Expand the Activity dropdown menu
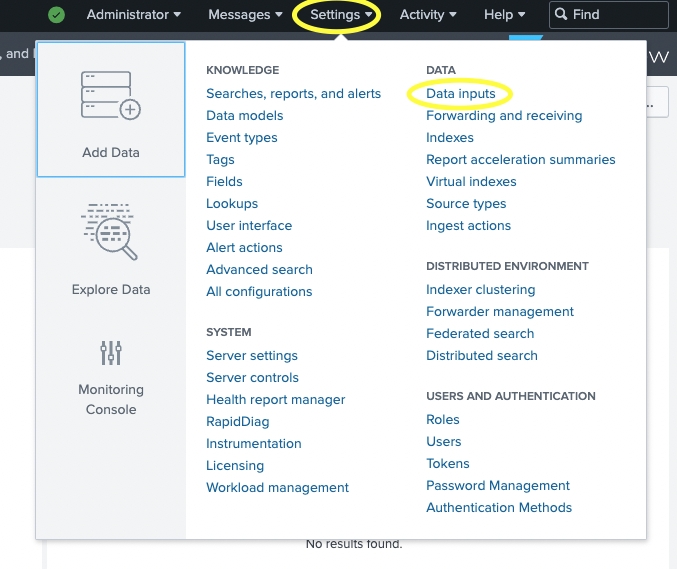677x569 pixels. click(428, 15)
